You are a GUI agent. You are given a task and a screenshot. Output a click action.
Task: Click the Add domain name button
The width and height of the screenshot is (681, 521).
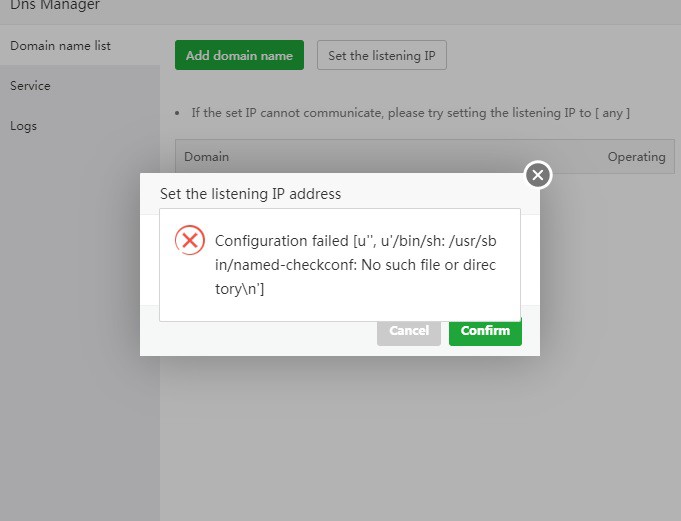tap(239, 55)
